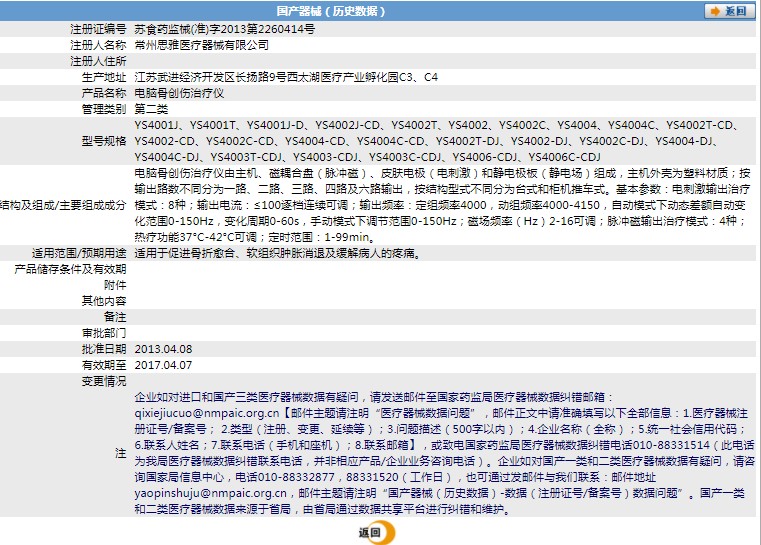
Task: Click the 其他内容 label
Action: 104,301
